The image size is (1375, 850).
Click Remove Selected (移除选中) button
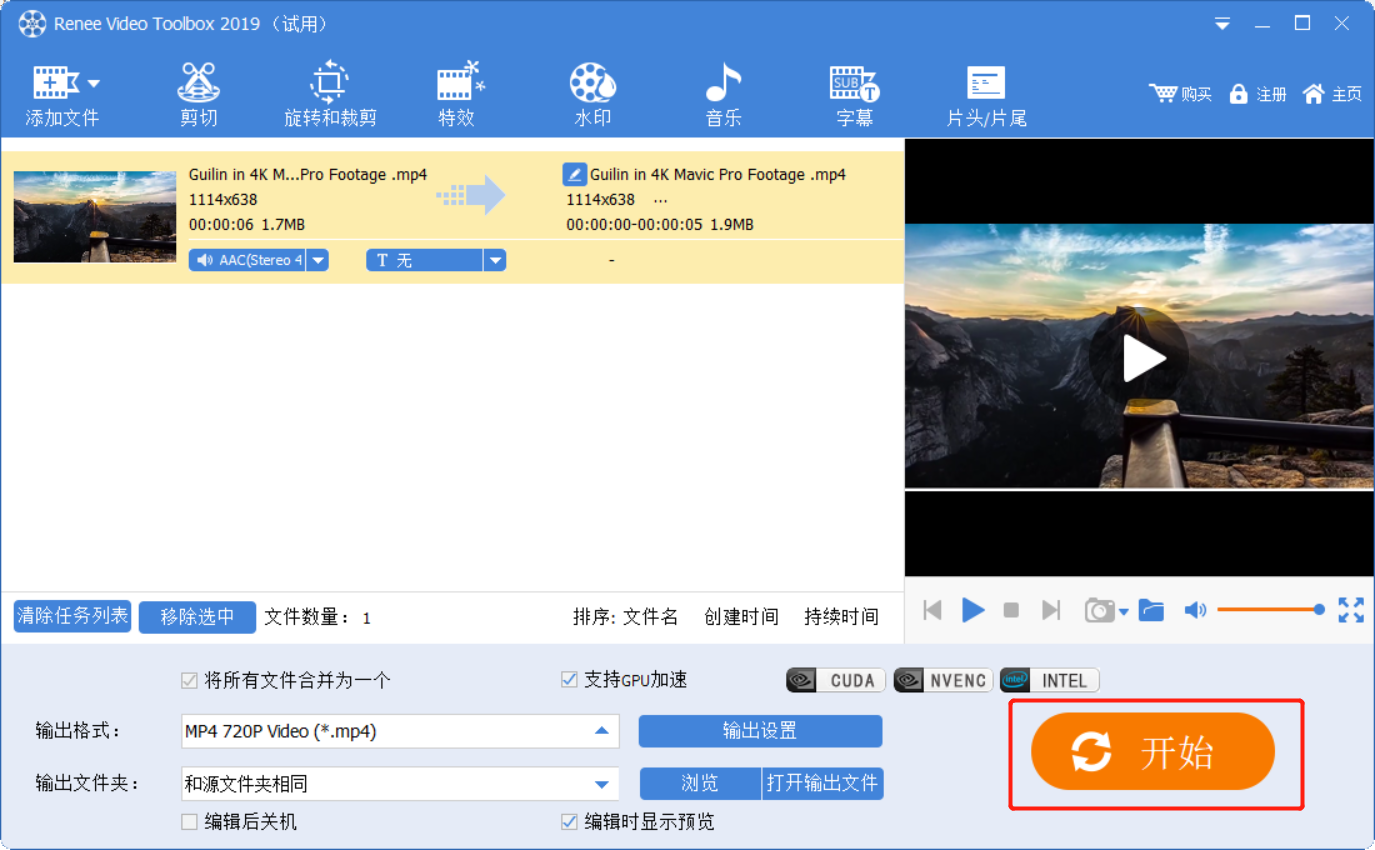[x=197, y=617]
